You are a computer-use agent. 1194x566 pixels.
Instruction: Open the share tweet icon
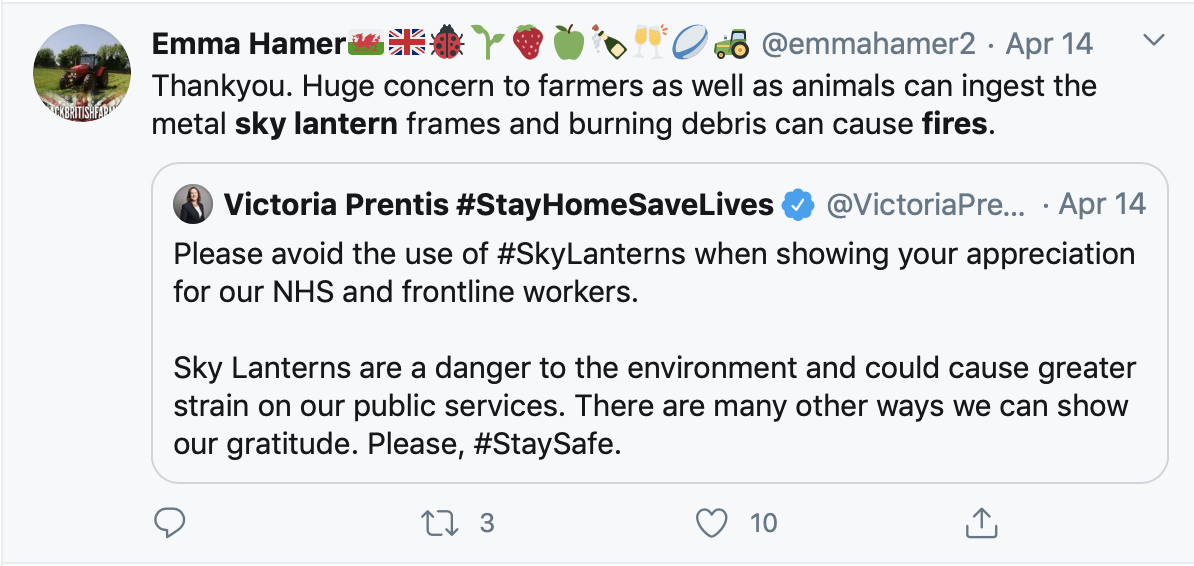(x=981, y=522)
